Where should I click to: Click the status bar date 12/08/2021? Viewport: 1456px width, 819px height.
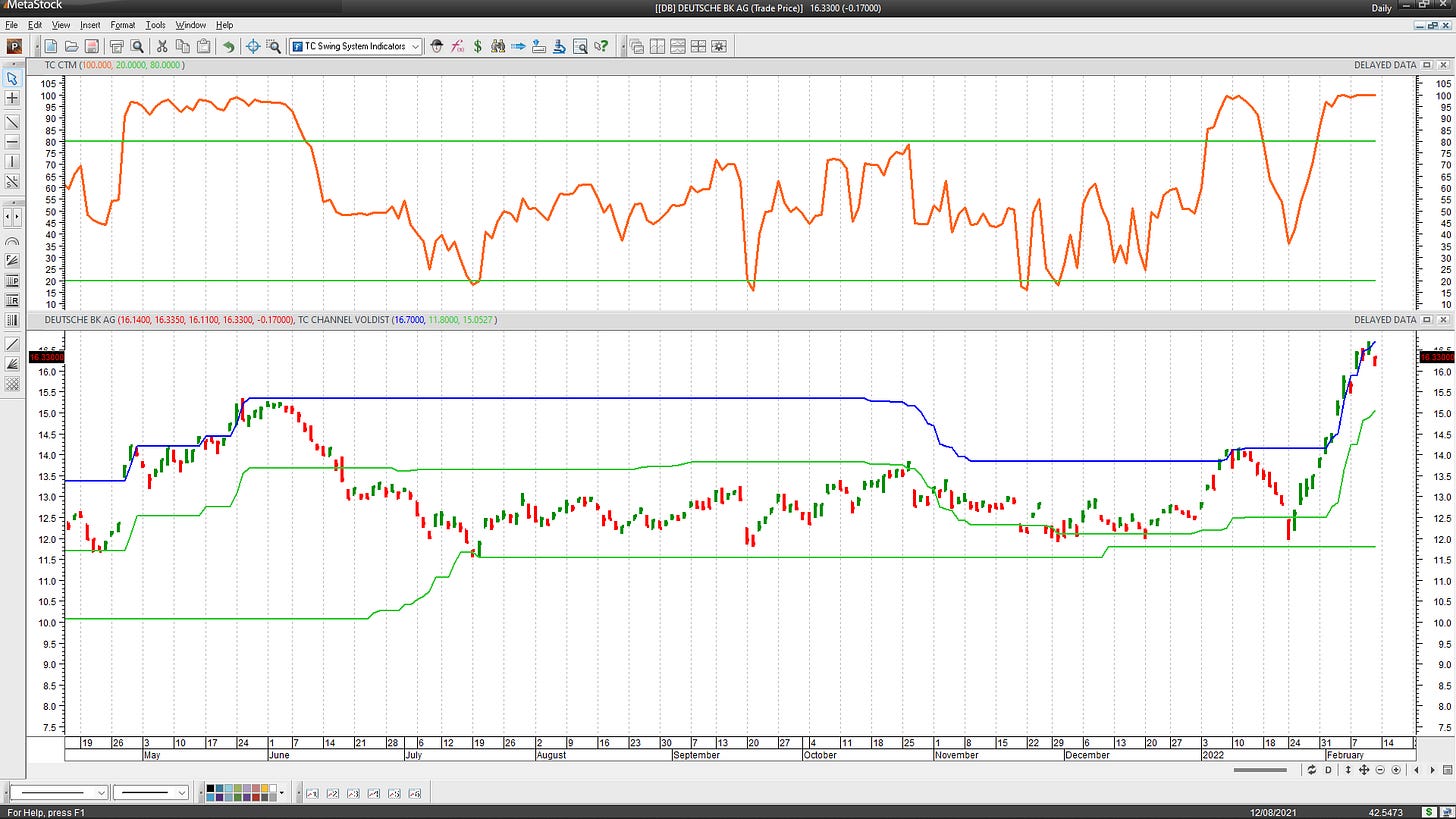click(1273, 812)
